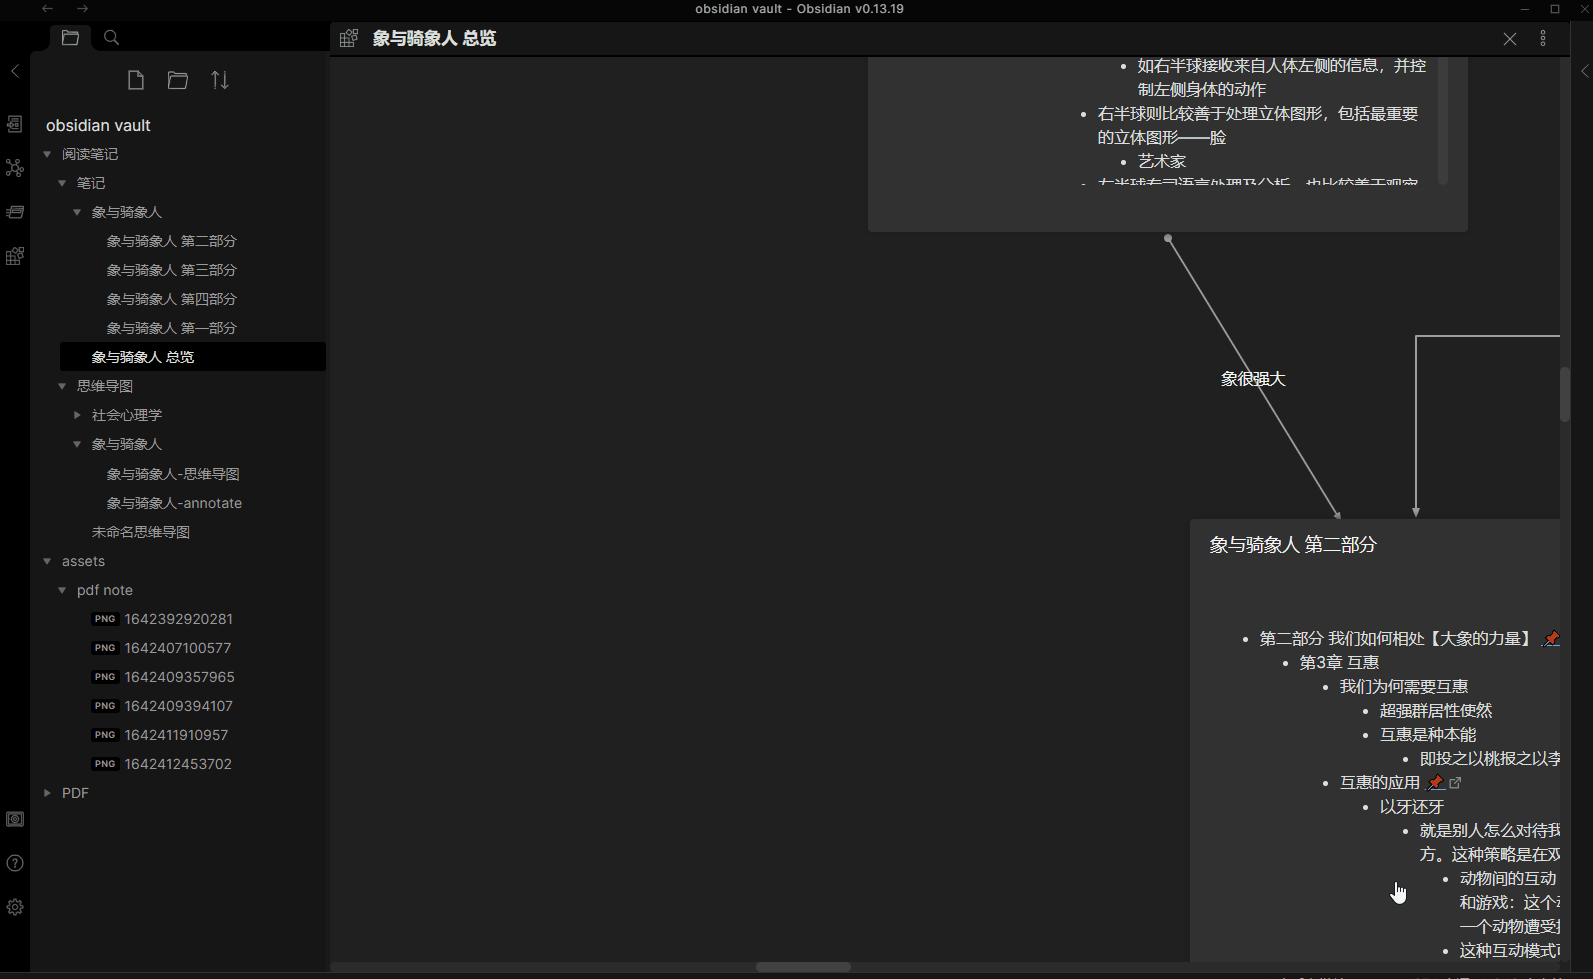Screen dimensions: 1593x979
Task: Close the 象与骑象人 总览 pane
Action: pos(1510,39)
